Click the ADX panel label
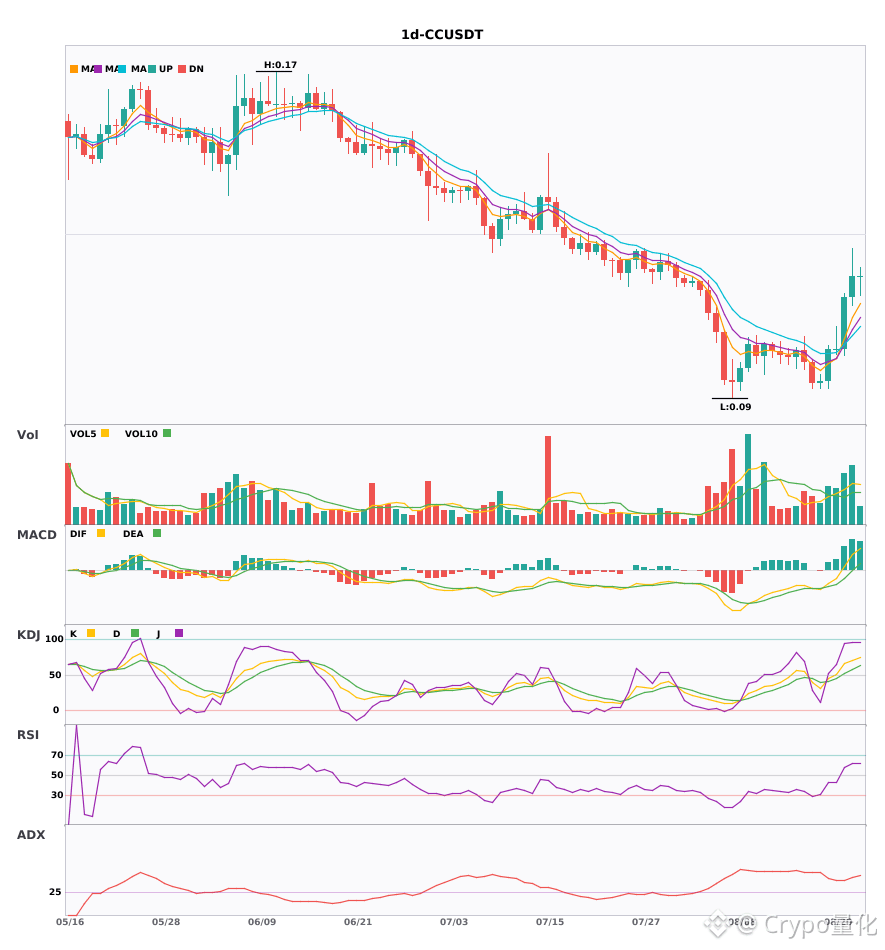This screenshot has height=950, width=885. click(x=31, y=834)
